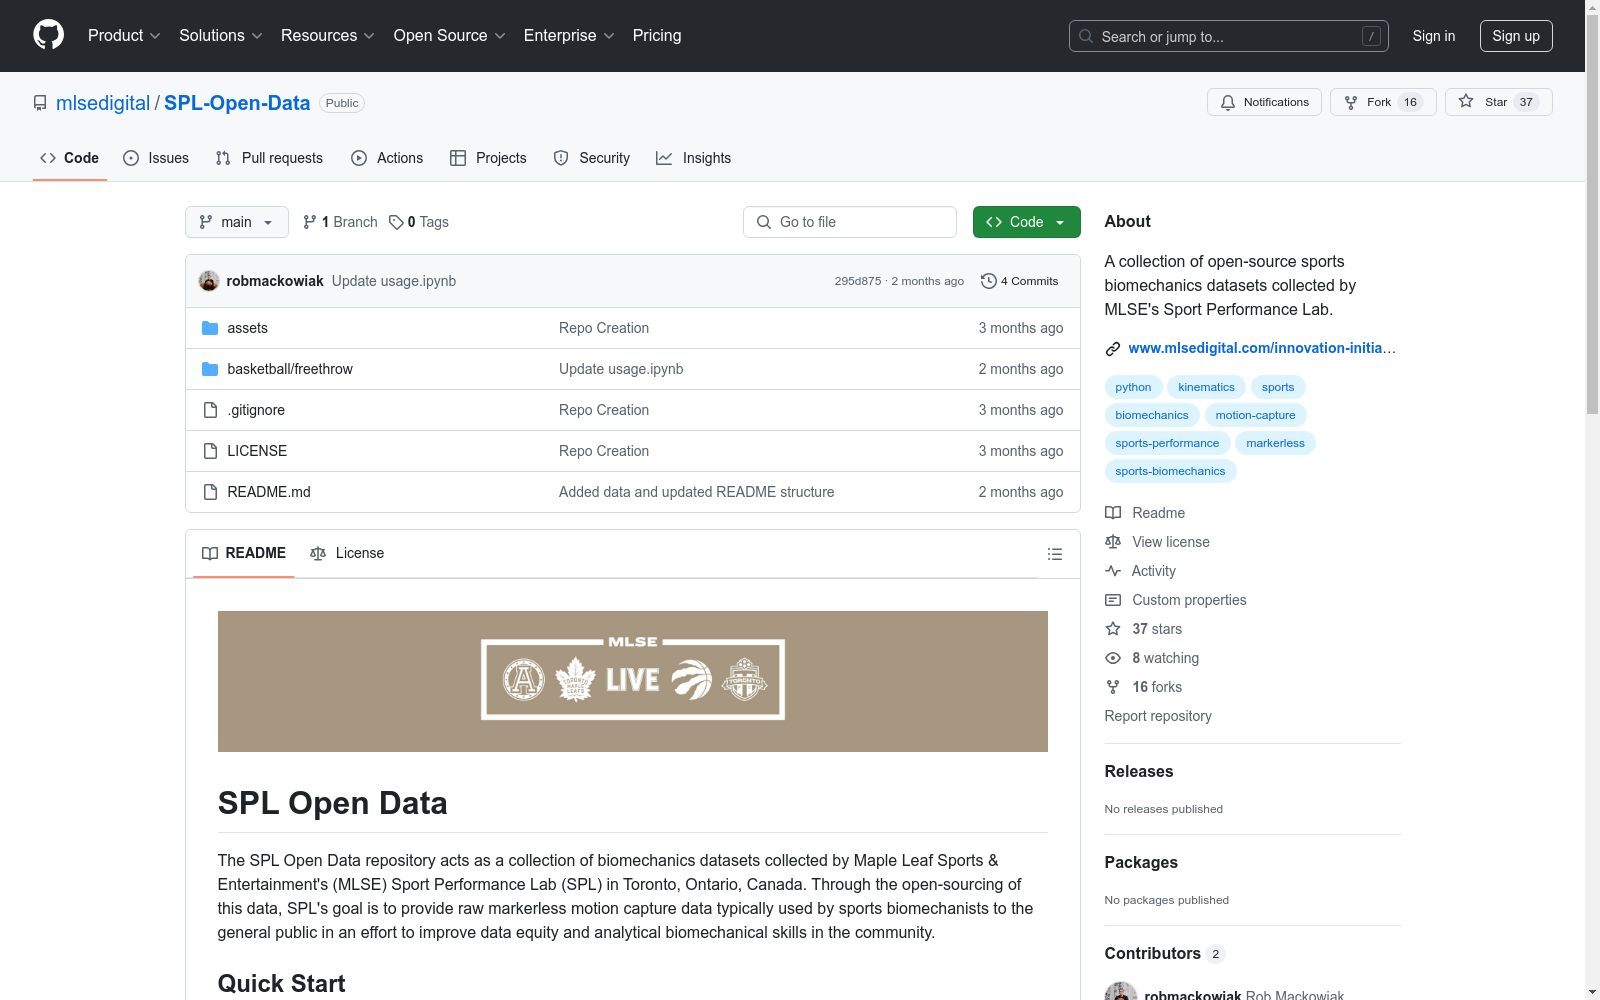Switch to the Pull requests tab
This screenshot has width=1600, height=1000.
[269, 158]
